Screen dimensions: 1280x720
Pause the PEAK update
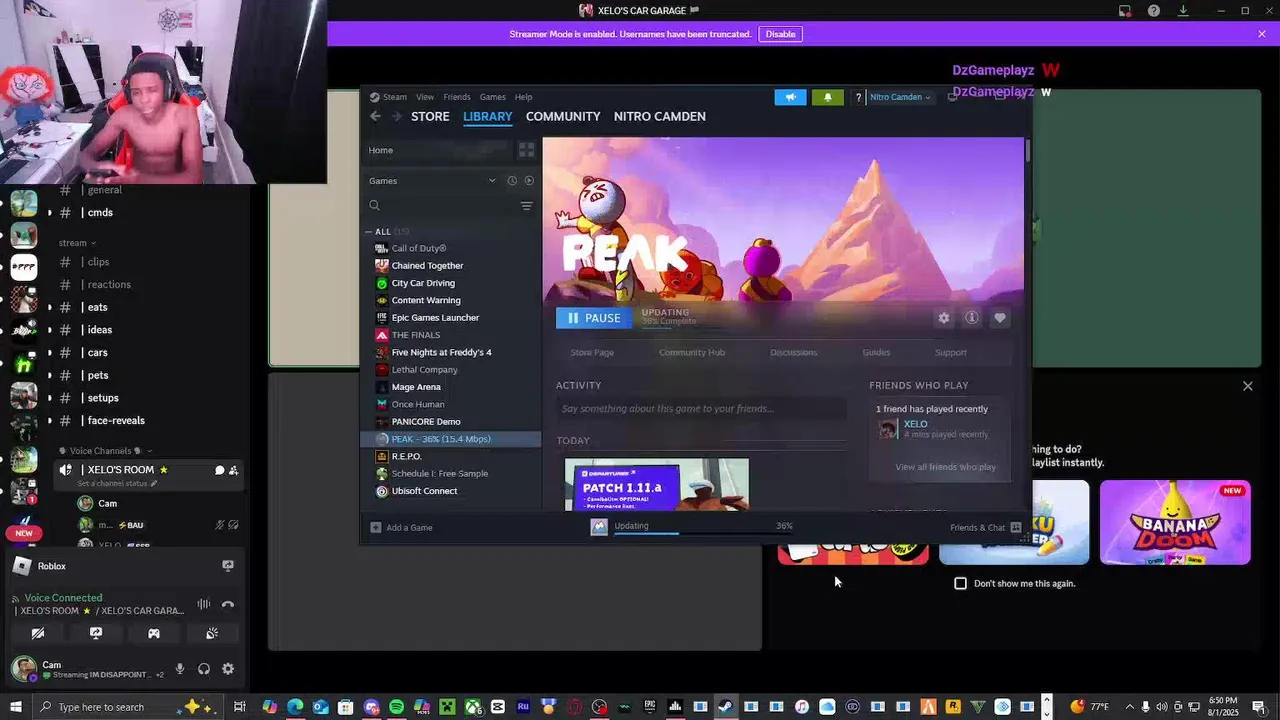point(594,318)
